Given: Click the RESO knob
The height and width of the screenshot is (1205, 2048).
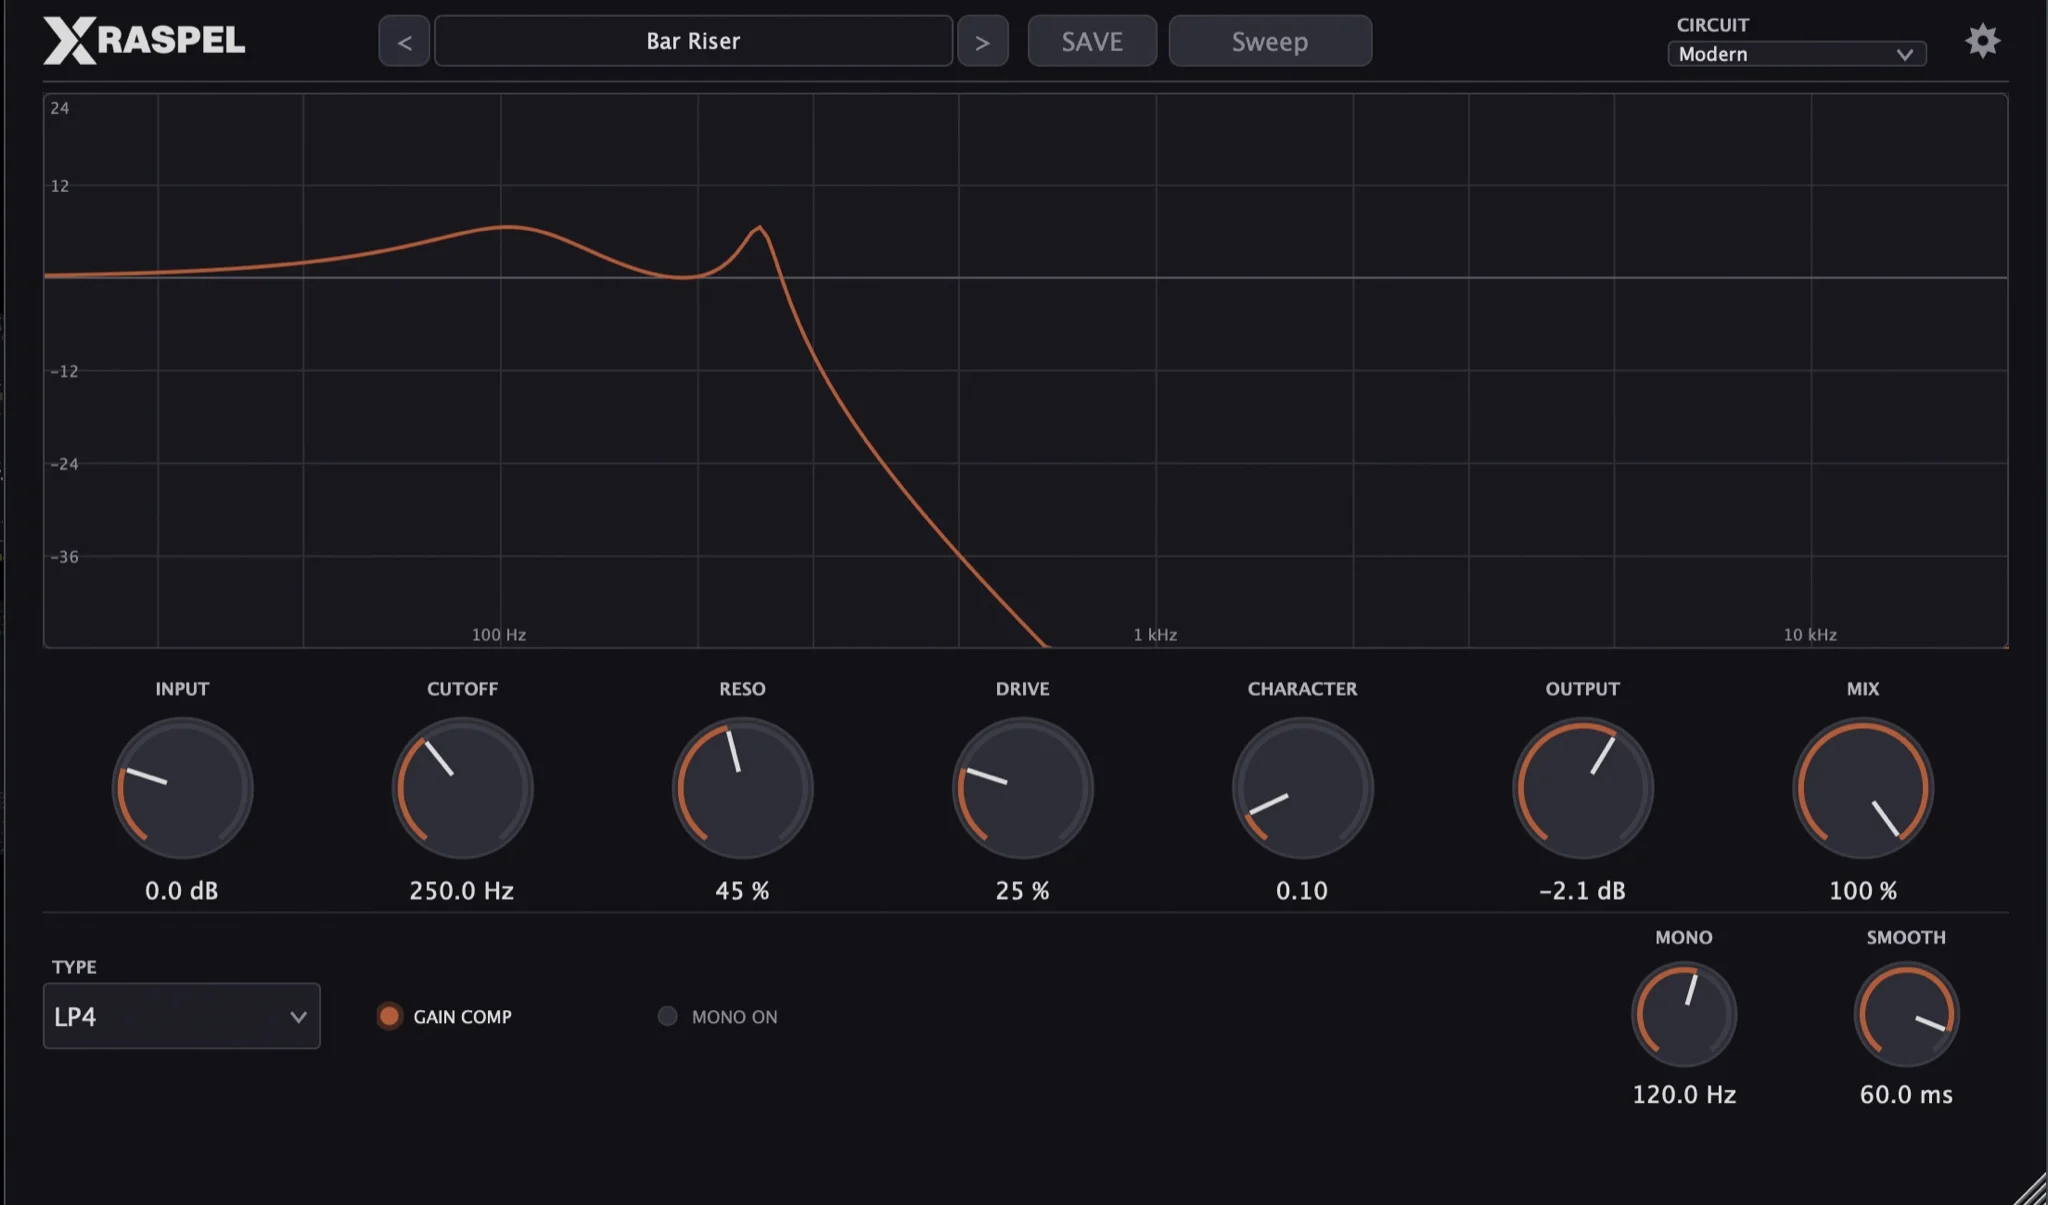Looking at the screenshot, I should tap(742, 788).
